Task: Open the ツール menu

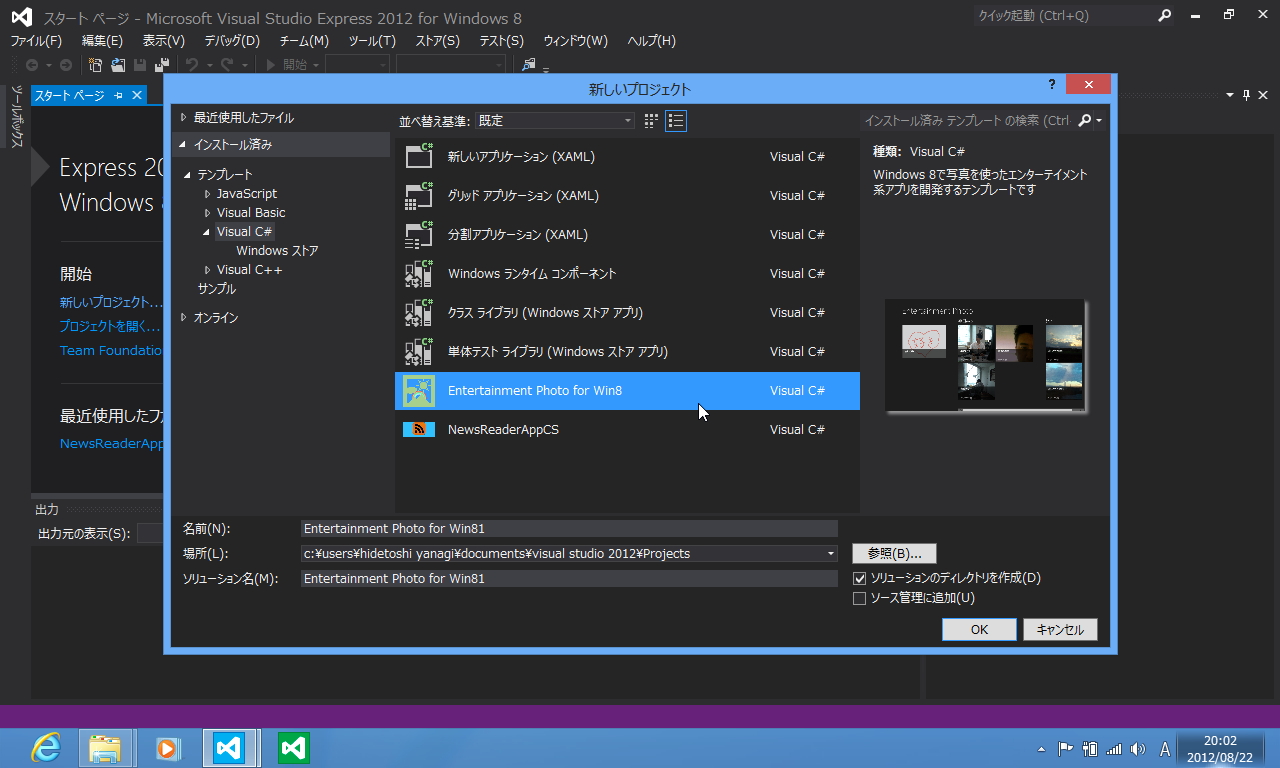Action: [370, 41]
